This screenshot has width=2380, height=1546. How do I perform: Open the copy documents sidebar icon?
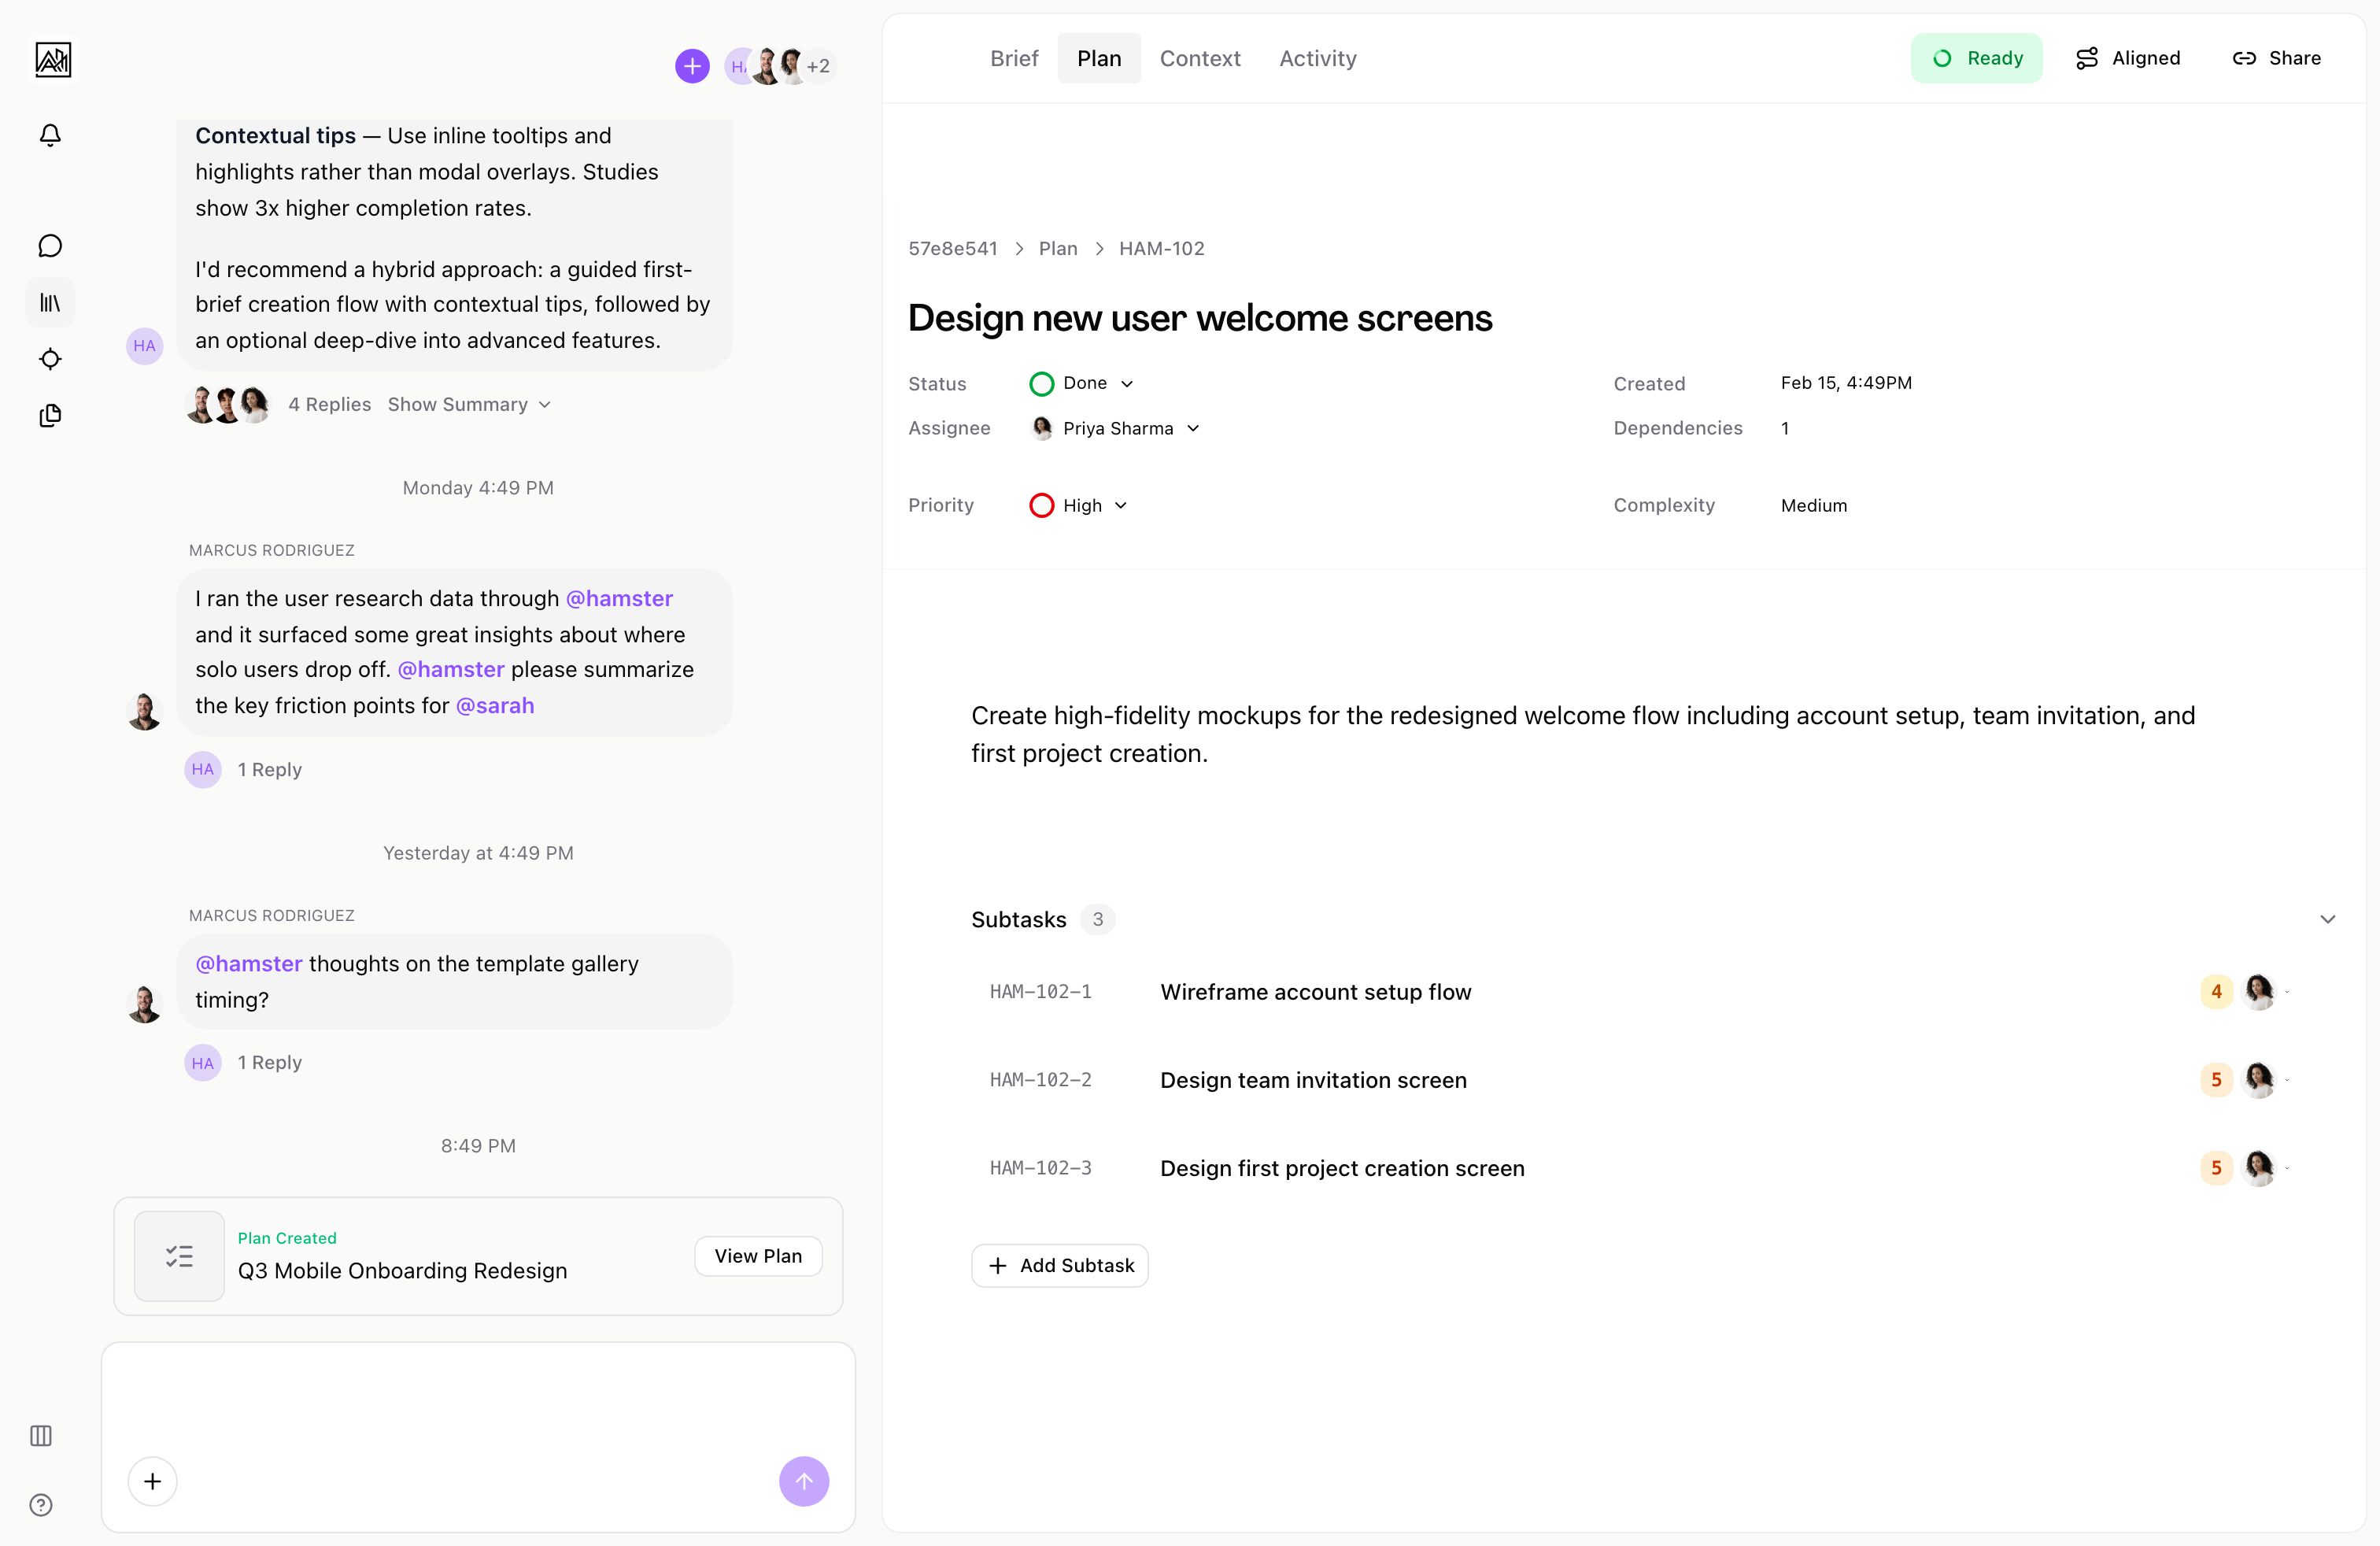[50, 415]
